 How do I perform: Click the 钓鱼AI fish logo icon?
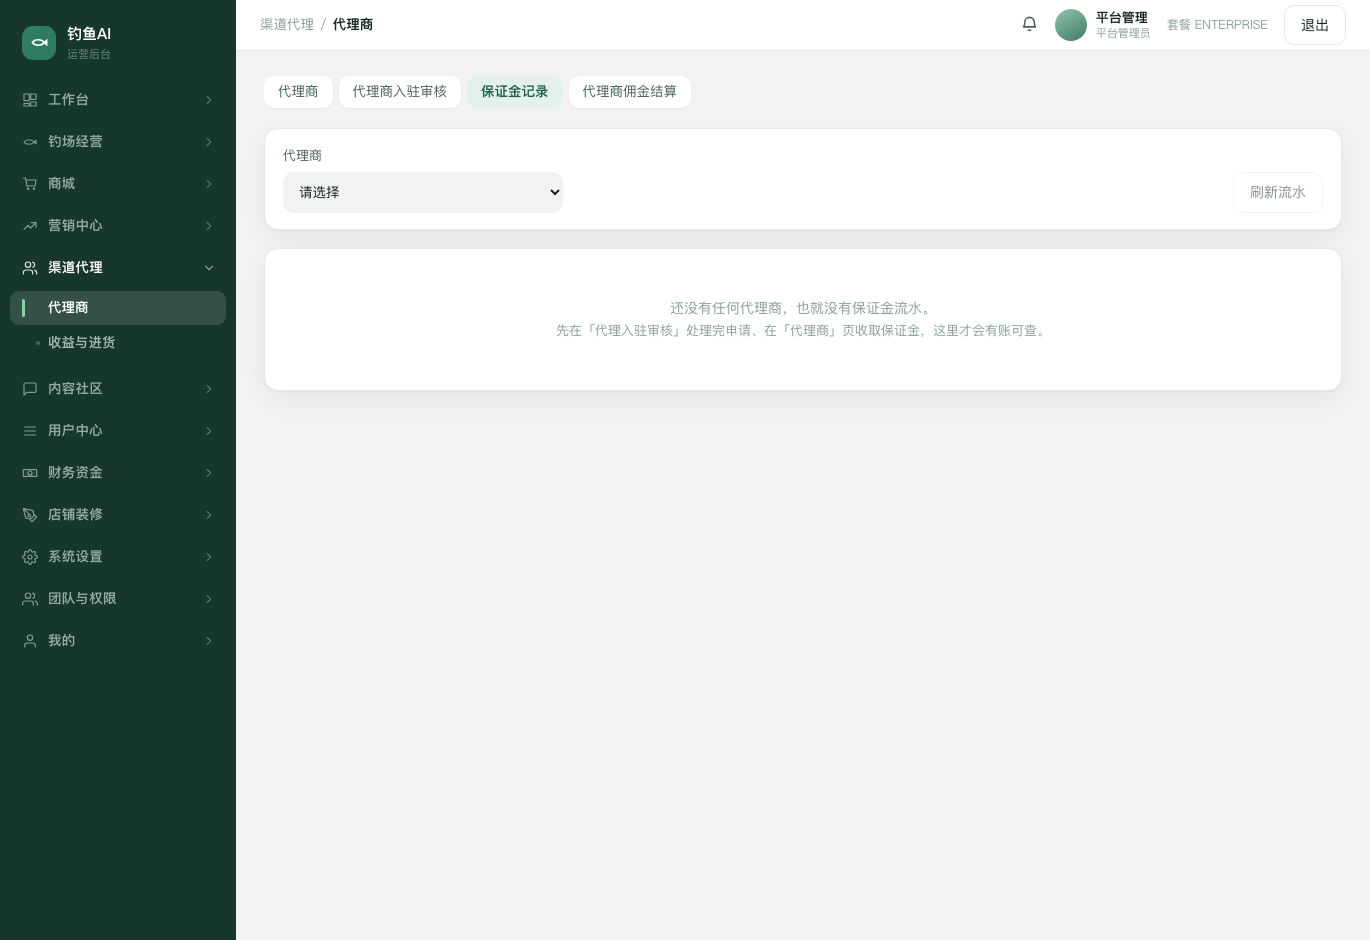click(39, 43)
